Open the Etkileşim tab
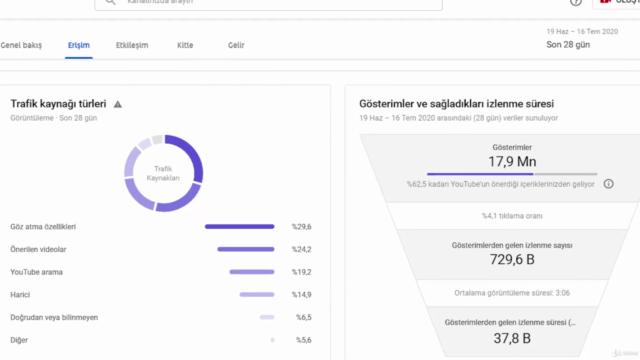 pyautogui.click(x=132, y=45)
